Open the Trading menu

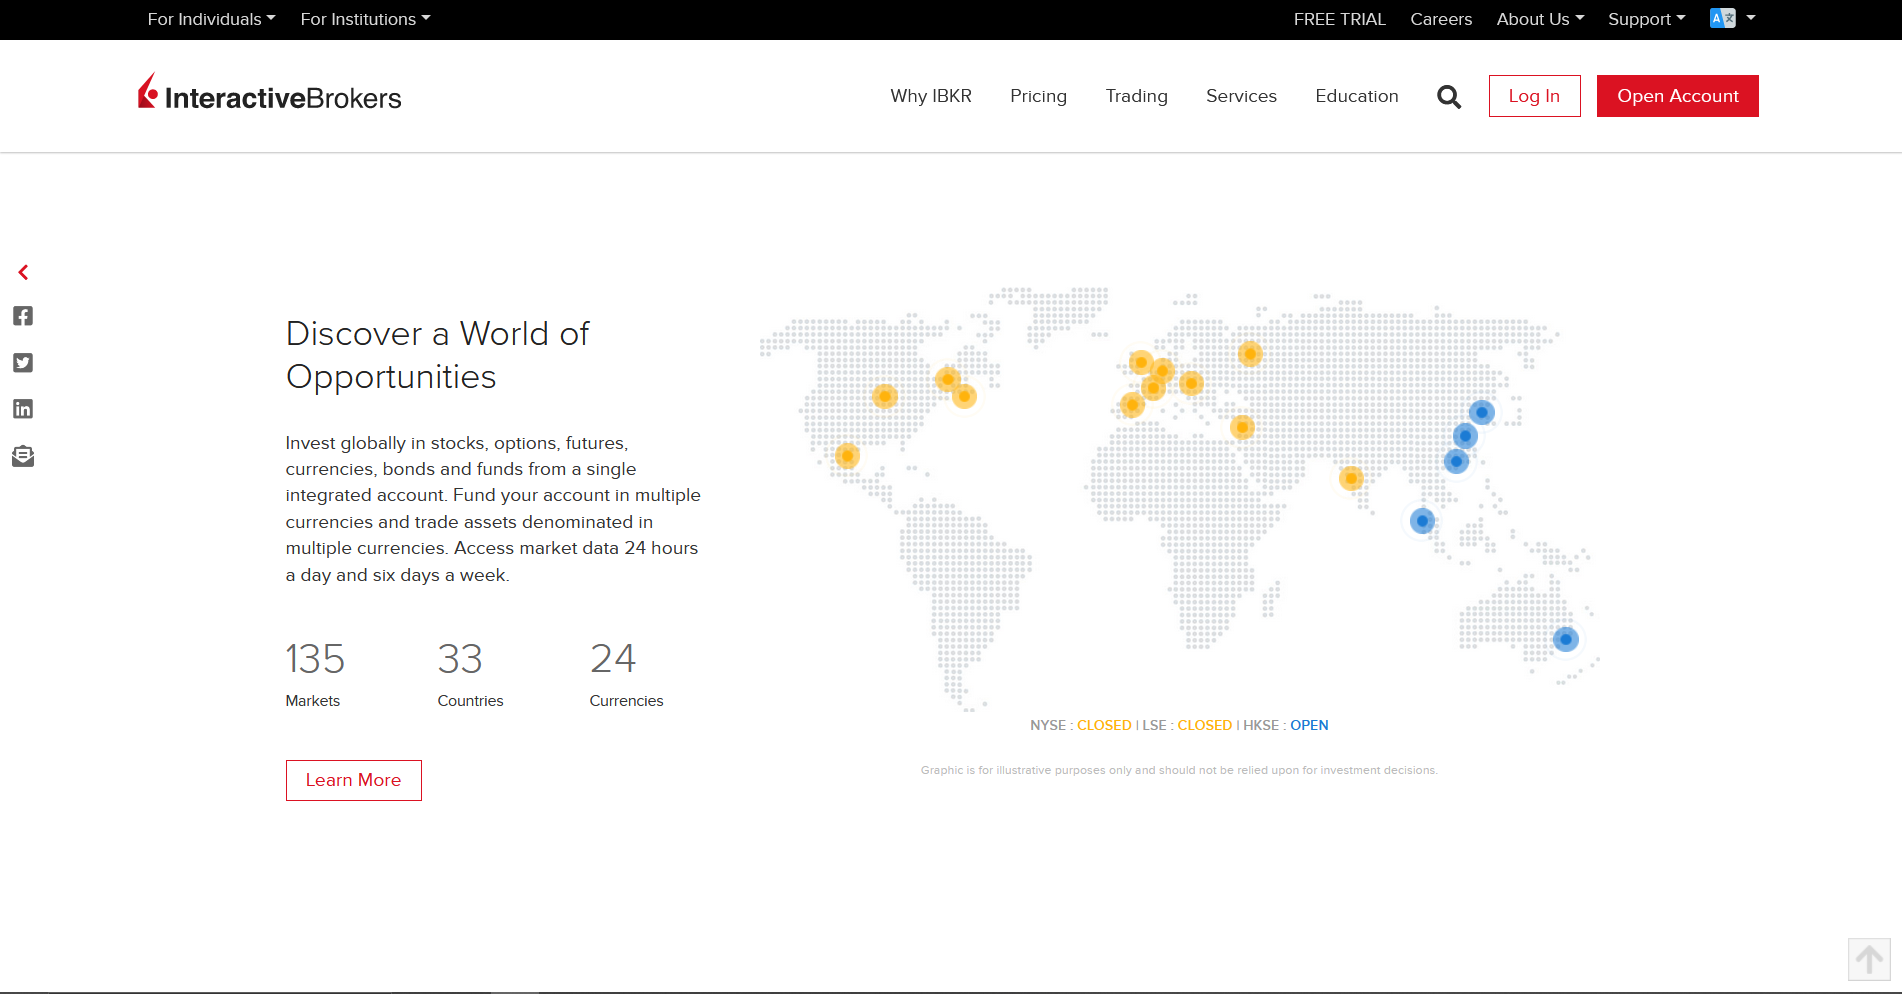pyautogui.click(x=1136, y=96)
